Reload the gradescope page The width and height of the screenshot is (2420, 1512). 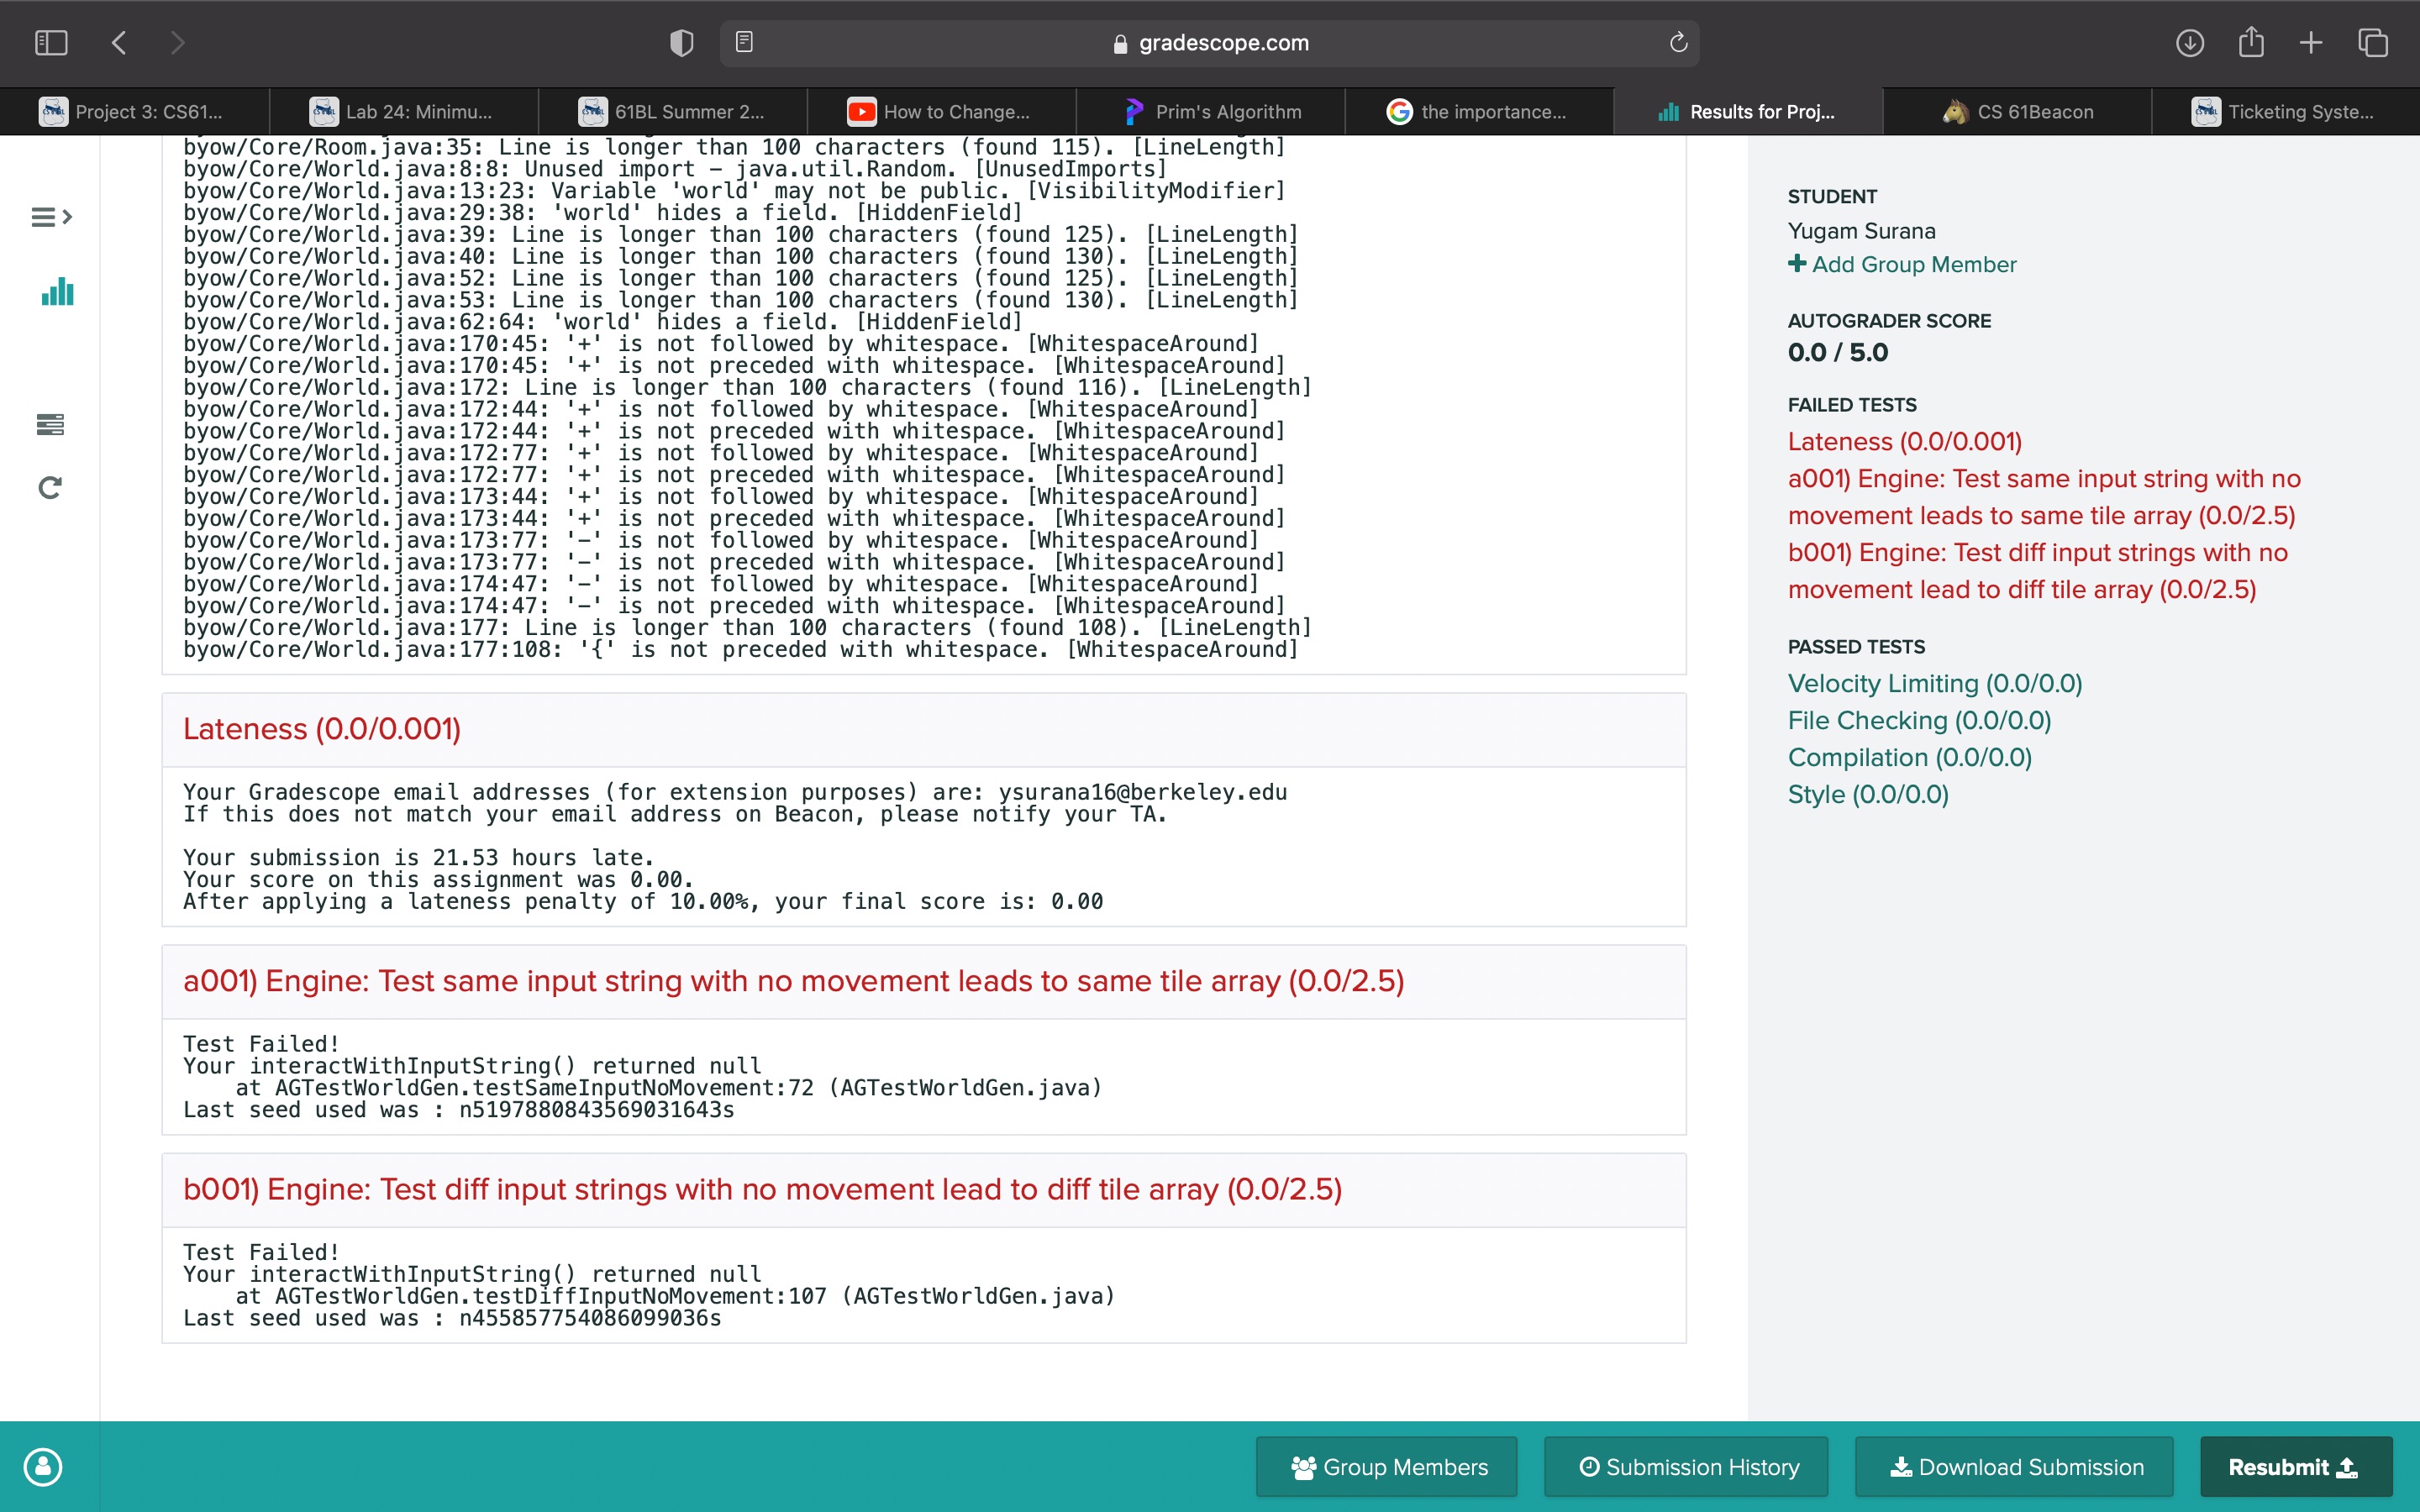pyautogui.click(x=1678, y=43)
